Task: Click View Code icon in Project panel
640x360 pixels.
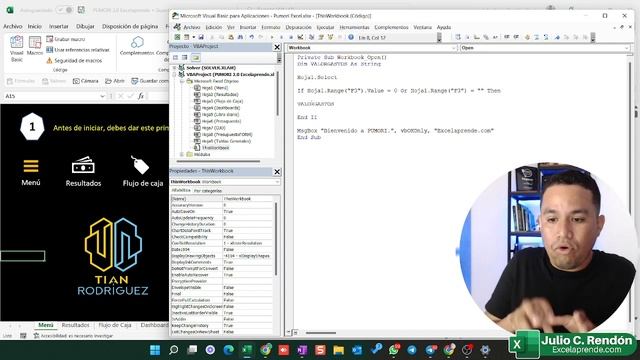Action: point(176,58)
